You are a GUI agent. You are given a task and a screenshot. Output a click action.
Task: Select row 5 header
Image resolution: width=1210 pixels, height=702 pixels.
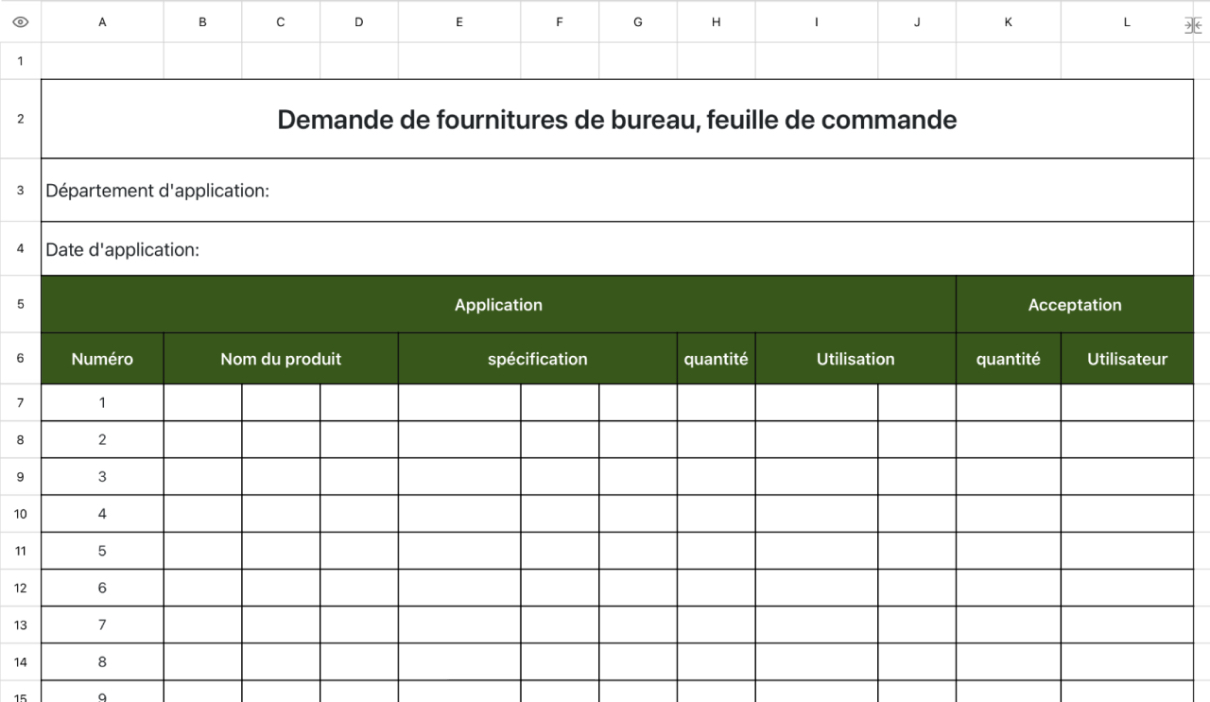[20, 304]
